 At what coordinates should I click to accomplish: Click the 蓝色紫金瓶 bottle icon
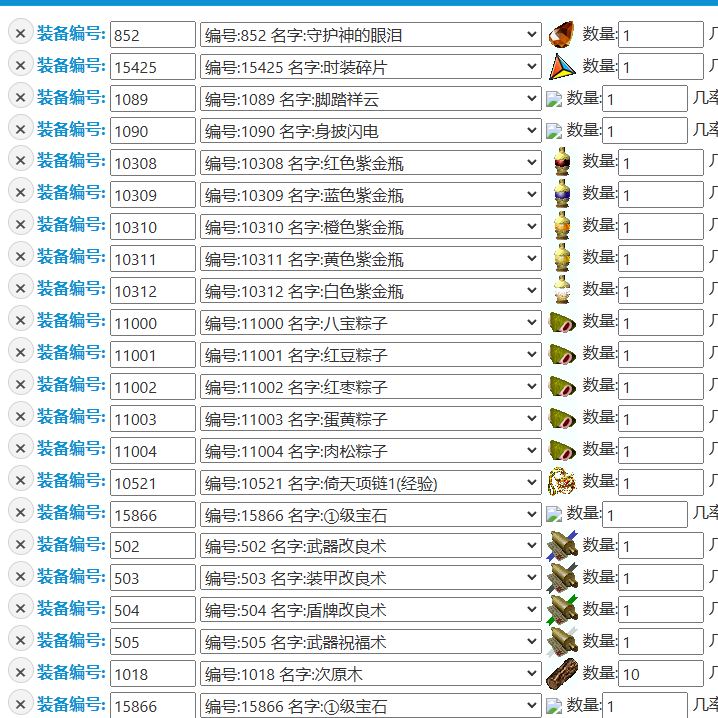562,194
